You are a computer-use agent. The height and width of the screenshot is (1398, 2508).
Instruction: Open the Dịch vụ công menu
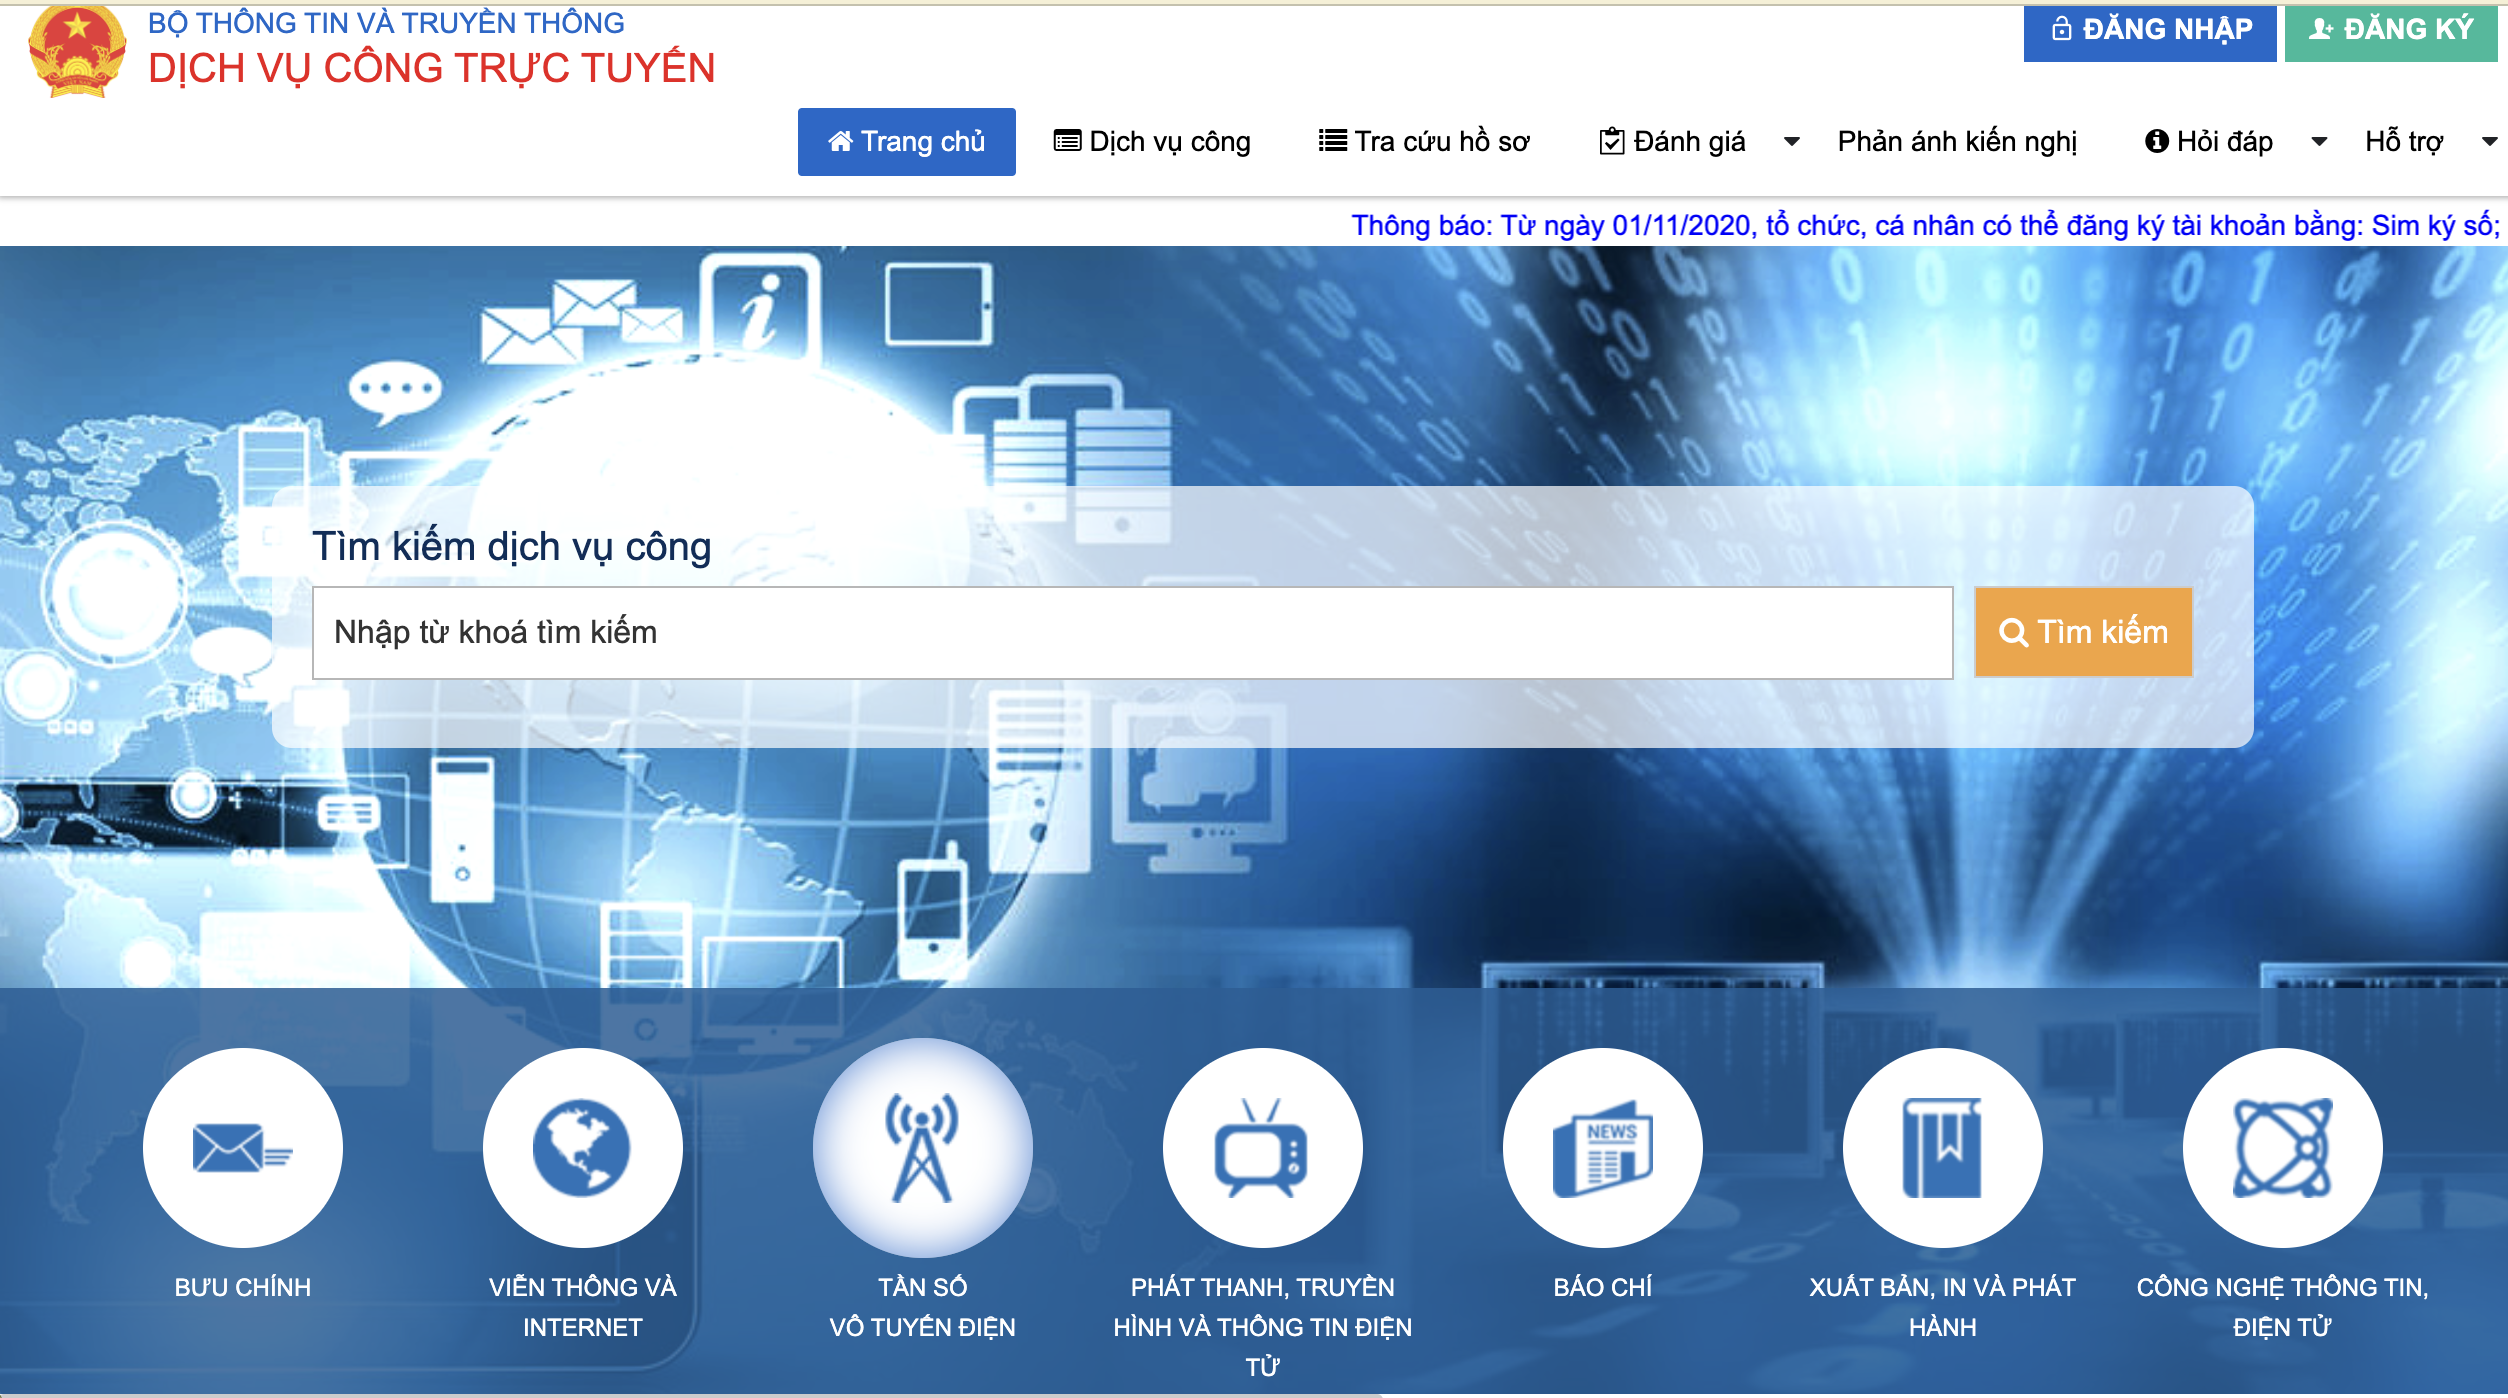pyautogui.click(x=1152, y=142)
